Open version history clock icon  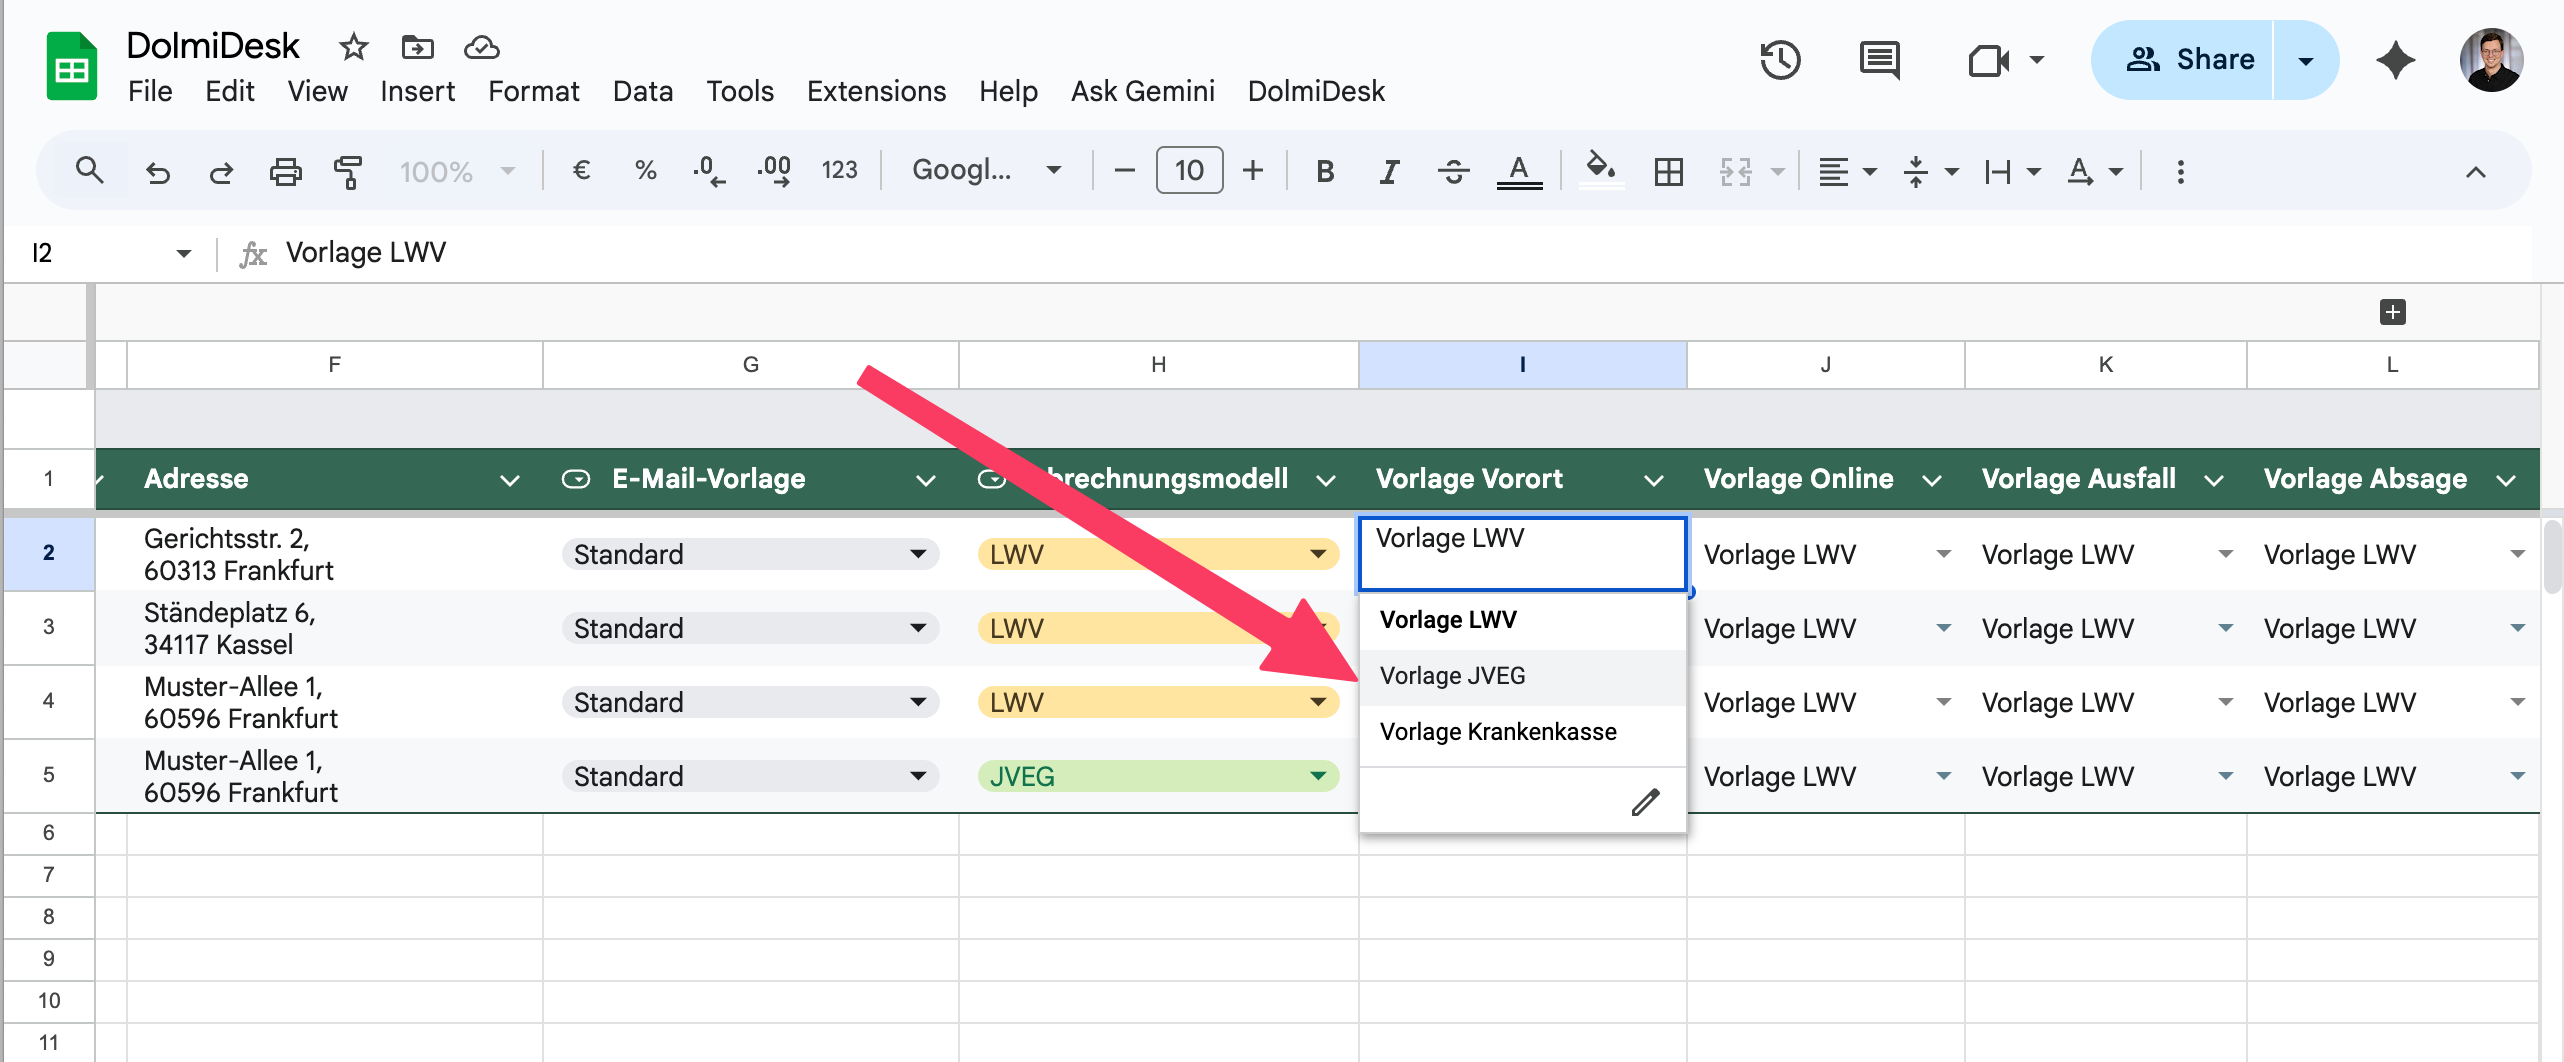pos(1780,61)
